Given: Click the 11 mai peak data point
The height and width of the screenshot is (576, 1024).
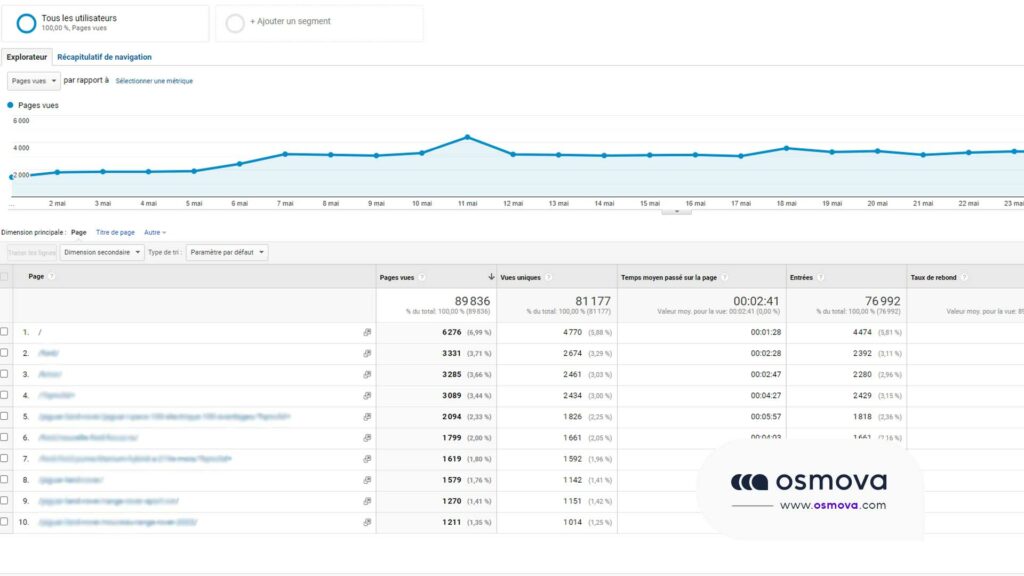Looking at the screenshot, I should (x=467, y=137).
